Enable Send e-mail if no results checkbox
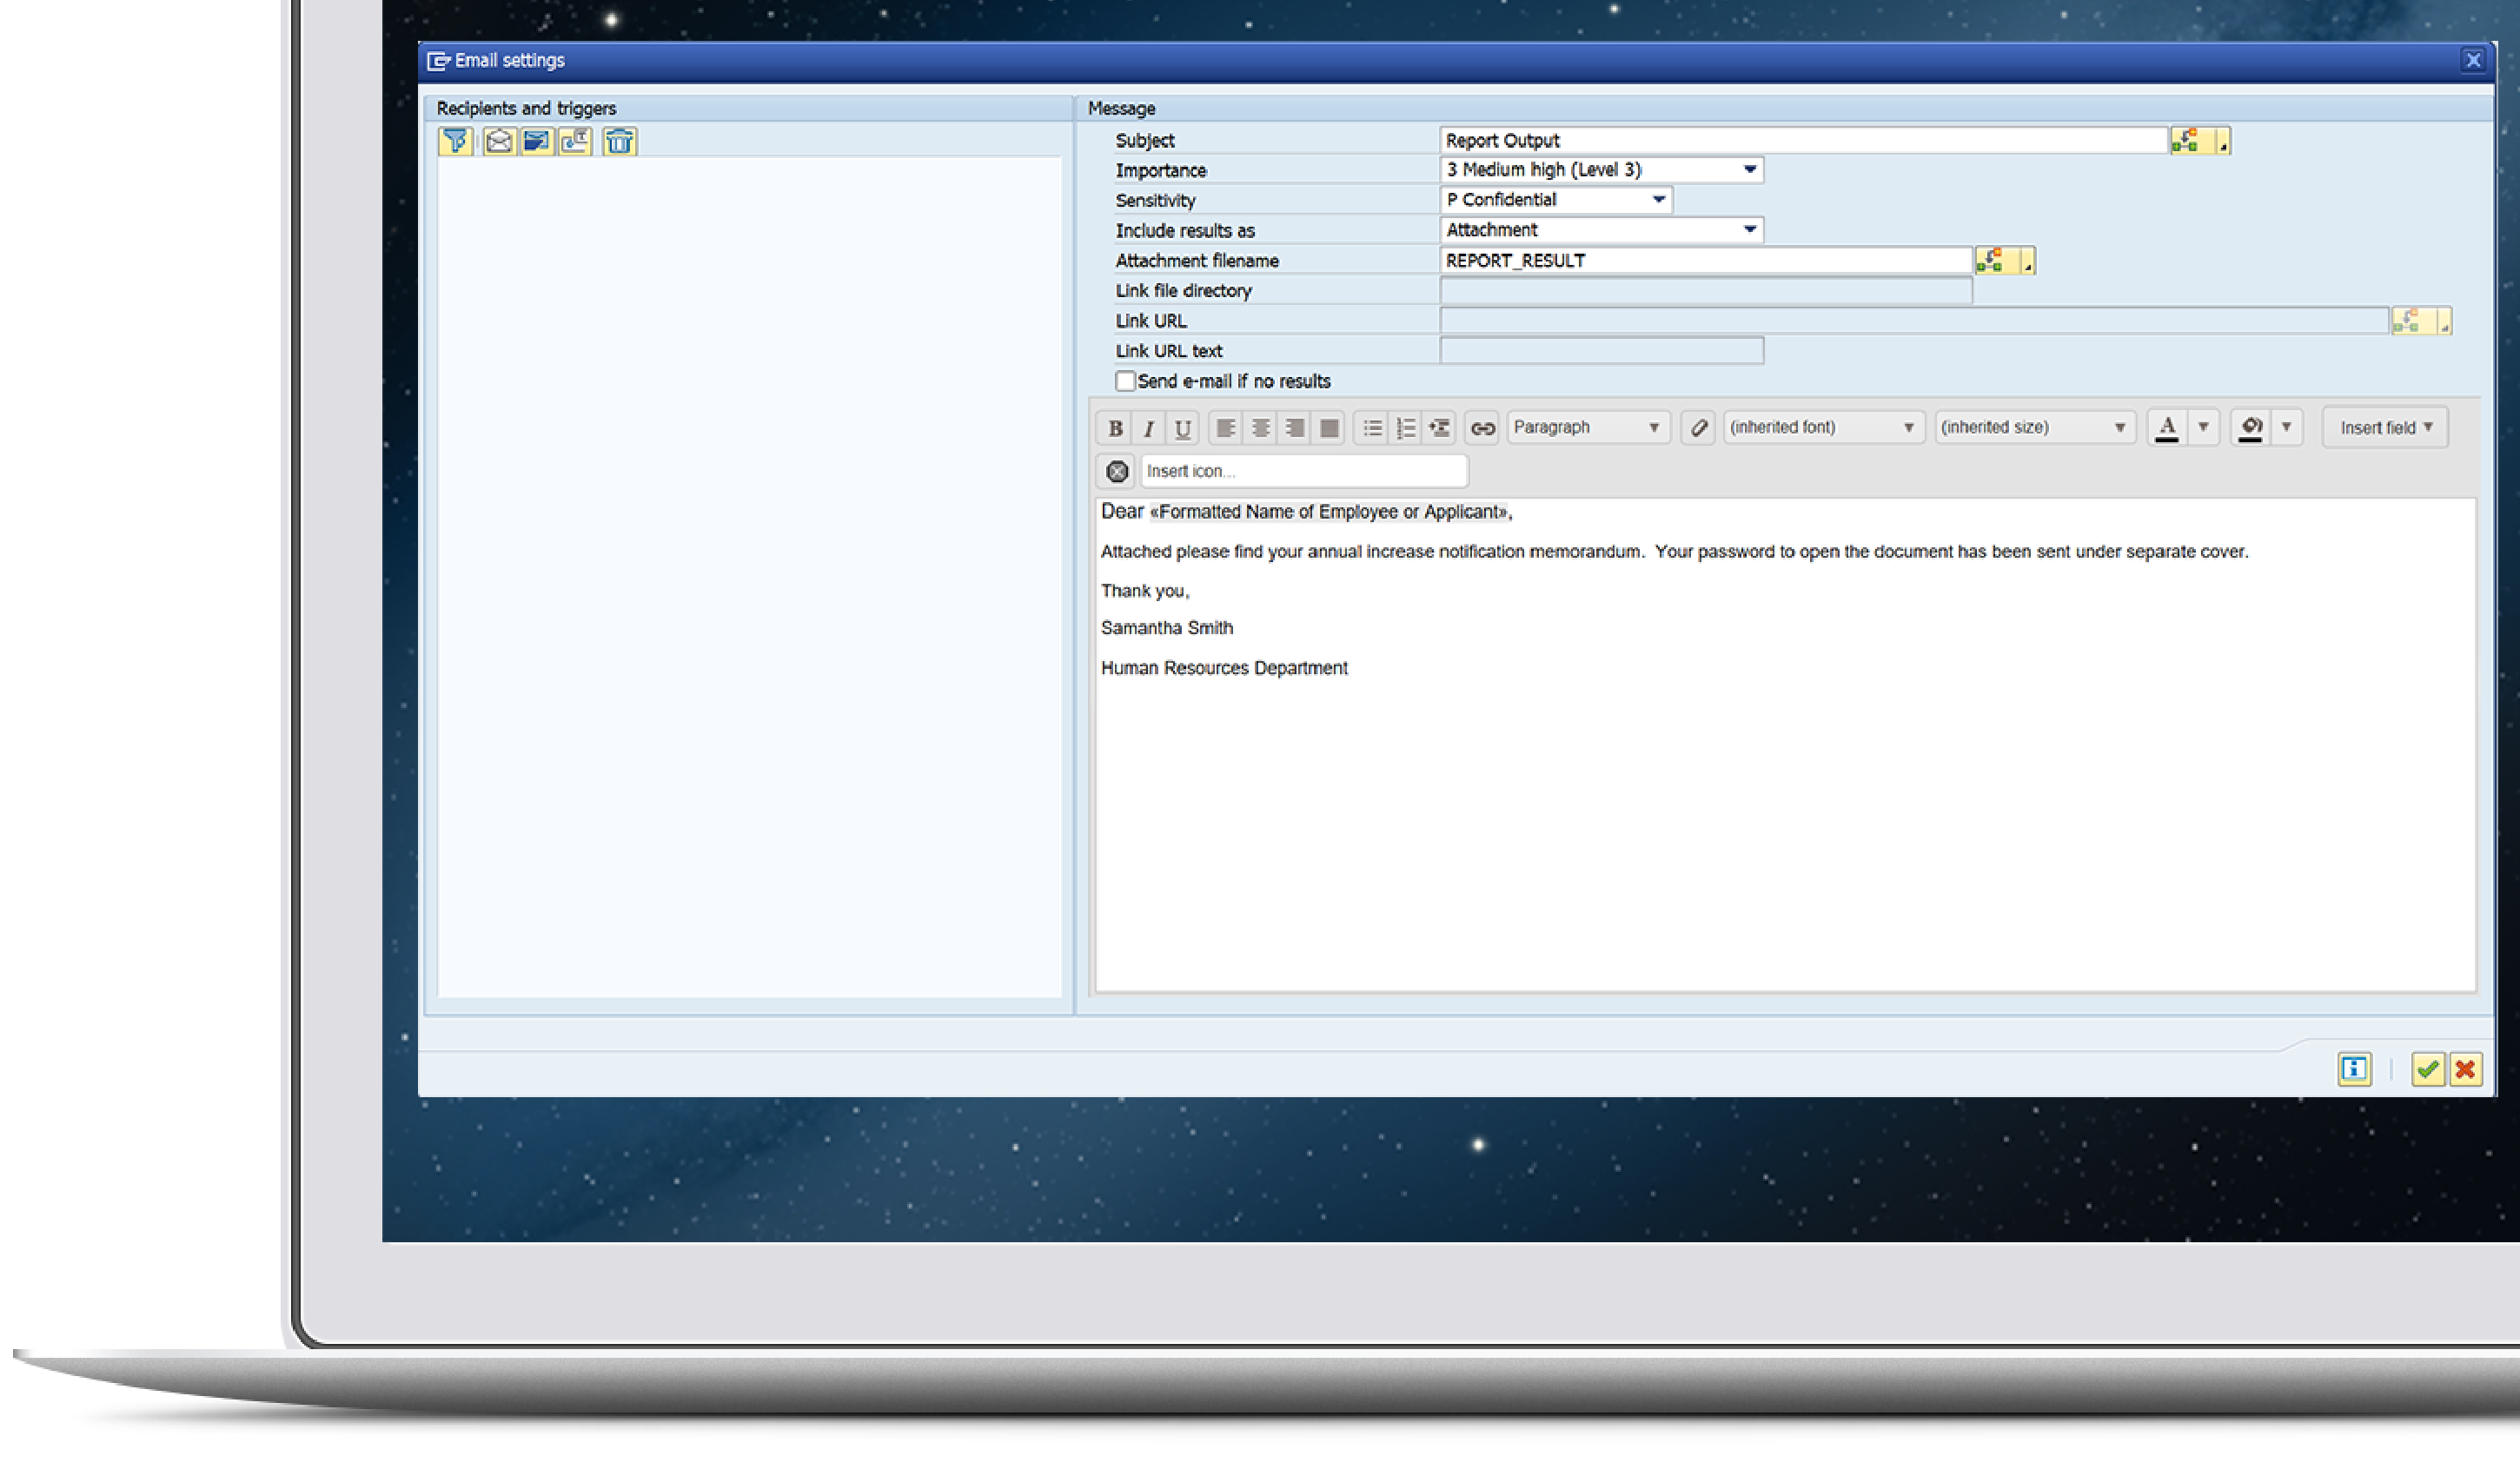The height and width of the screenshot is (1469, 2520). [1125, 381]
